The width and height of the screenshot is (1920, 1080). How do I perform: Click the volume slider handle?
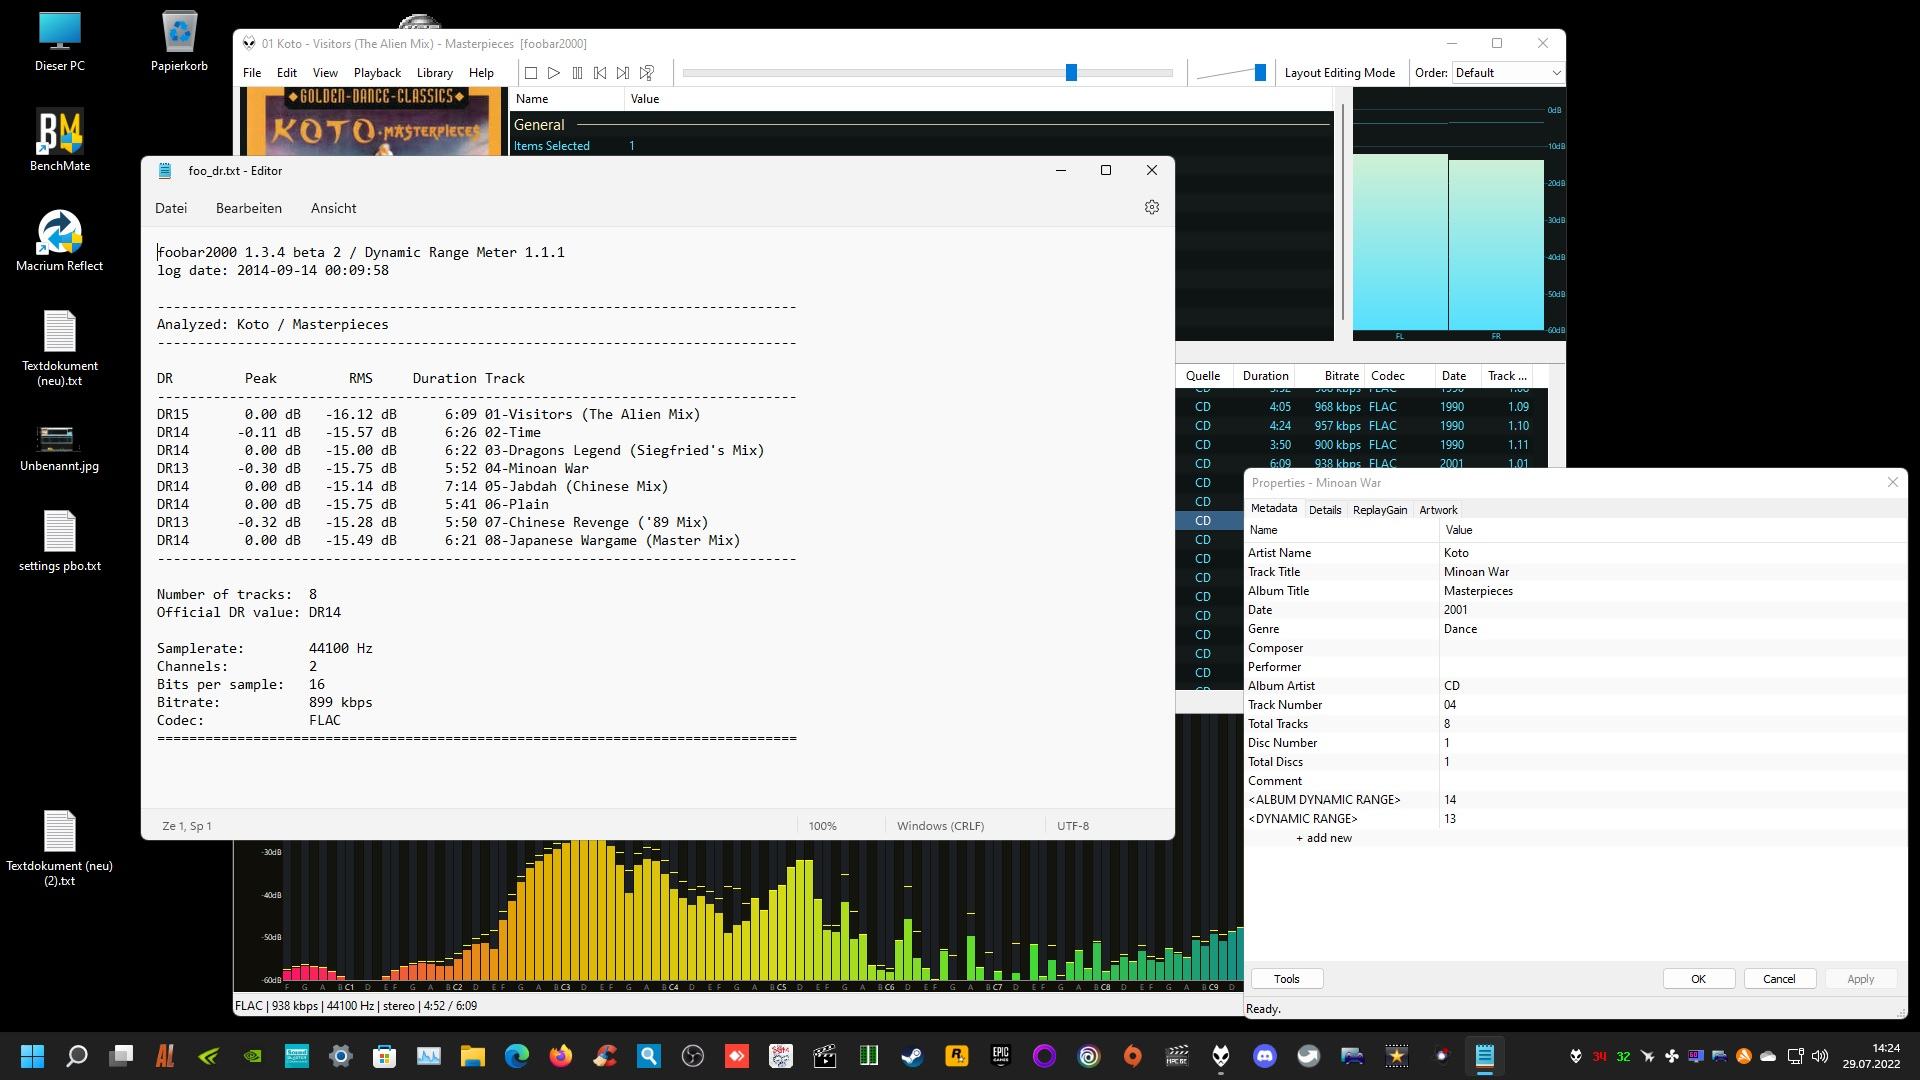point(1260,72)
